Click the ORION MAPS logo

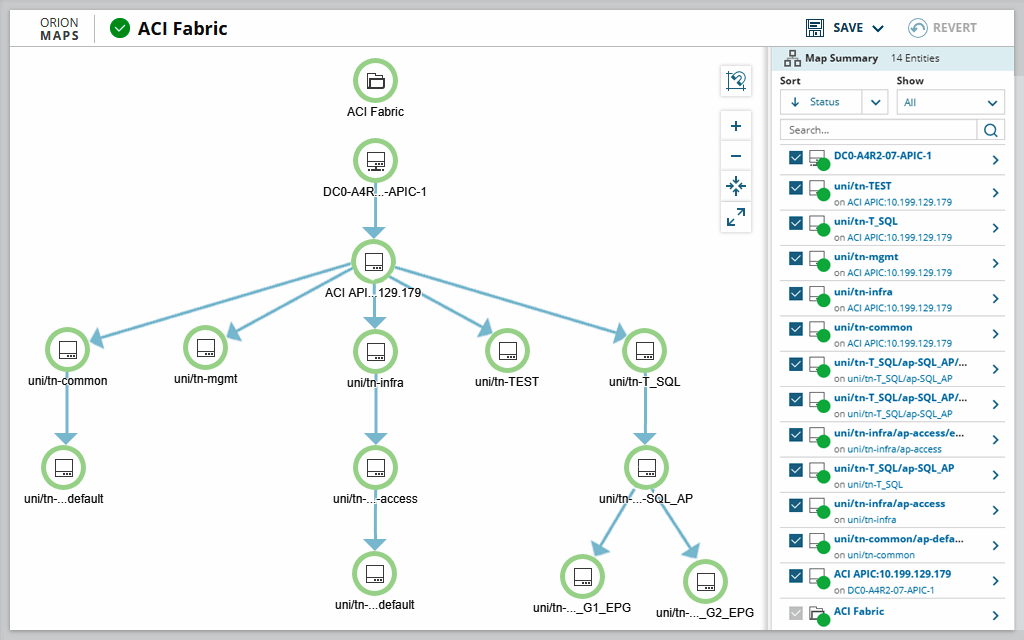tap(59, 28)
